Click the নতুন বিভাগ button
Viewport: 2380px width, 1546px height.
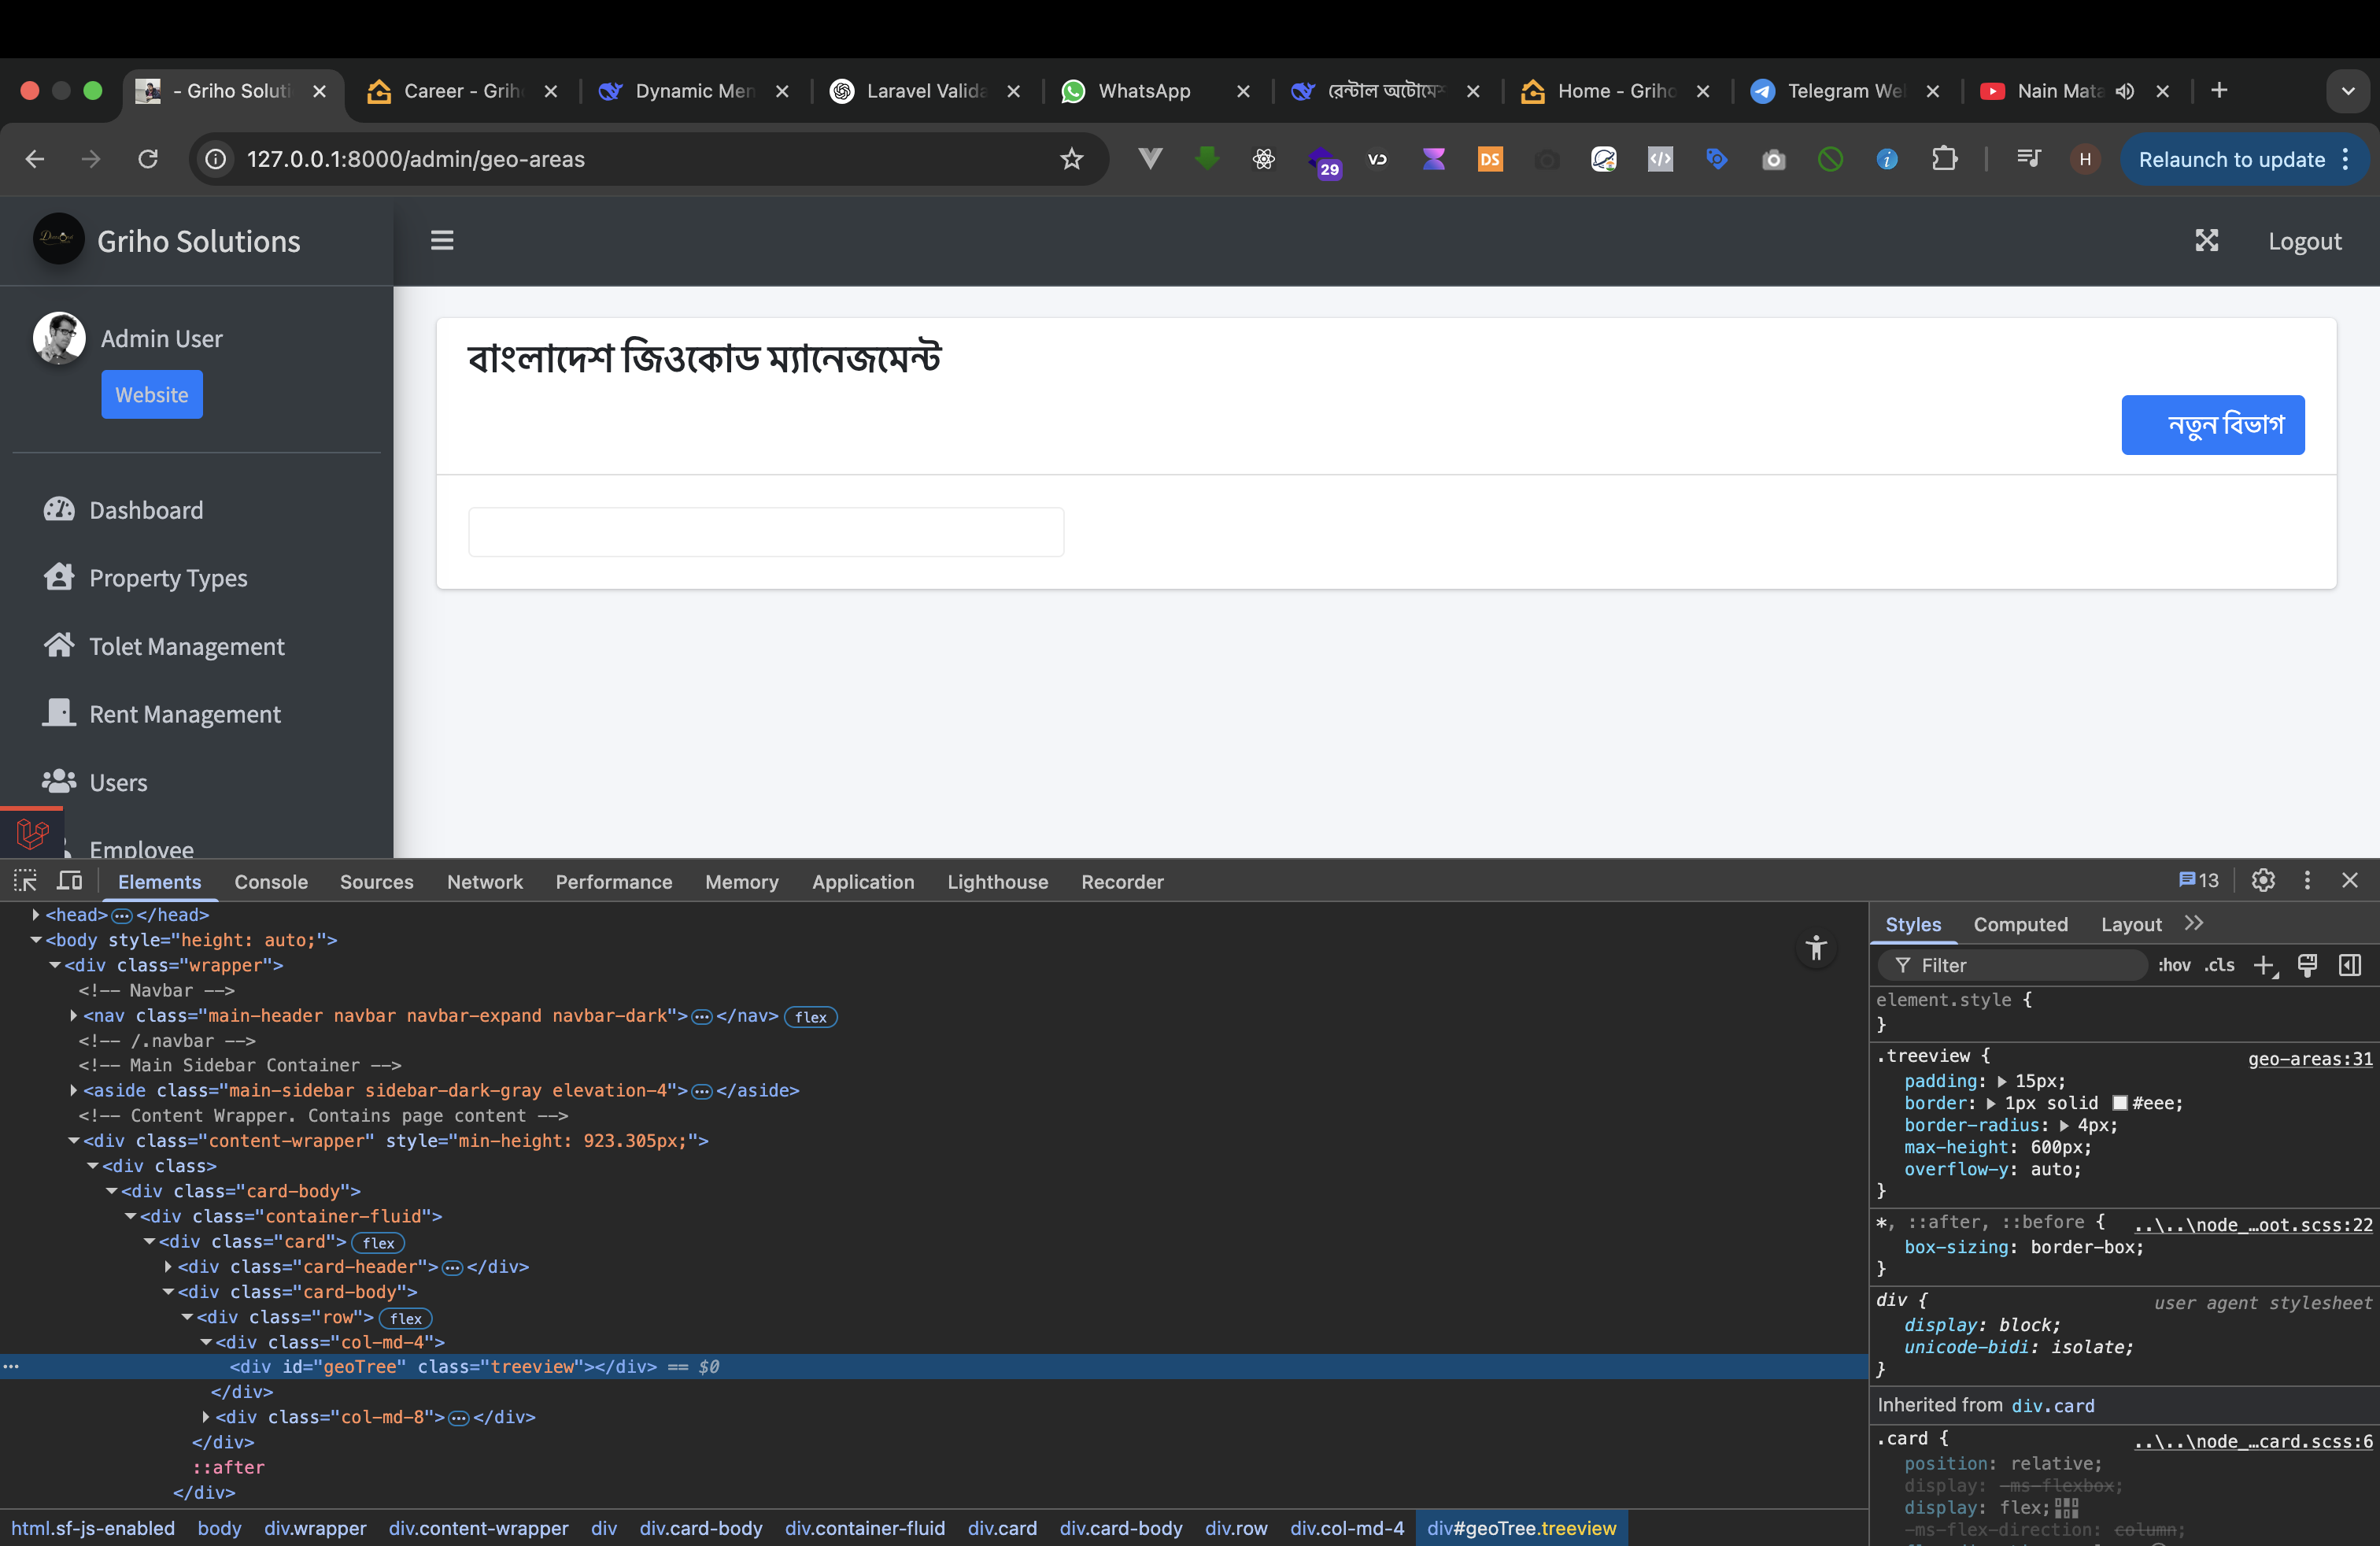point(2212,425)
